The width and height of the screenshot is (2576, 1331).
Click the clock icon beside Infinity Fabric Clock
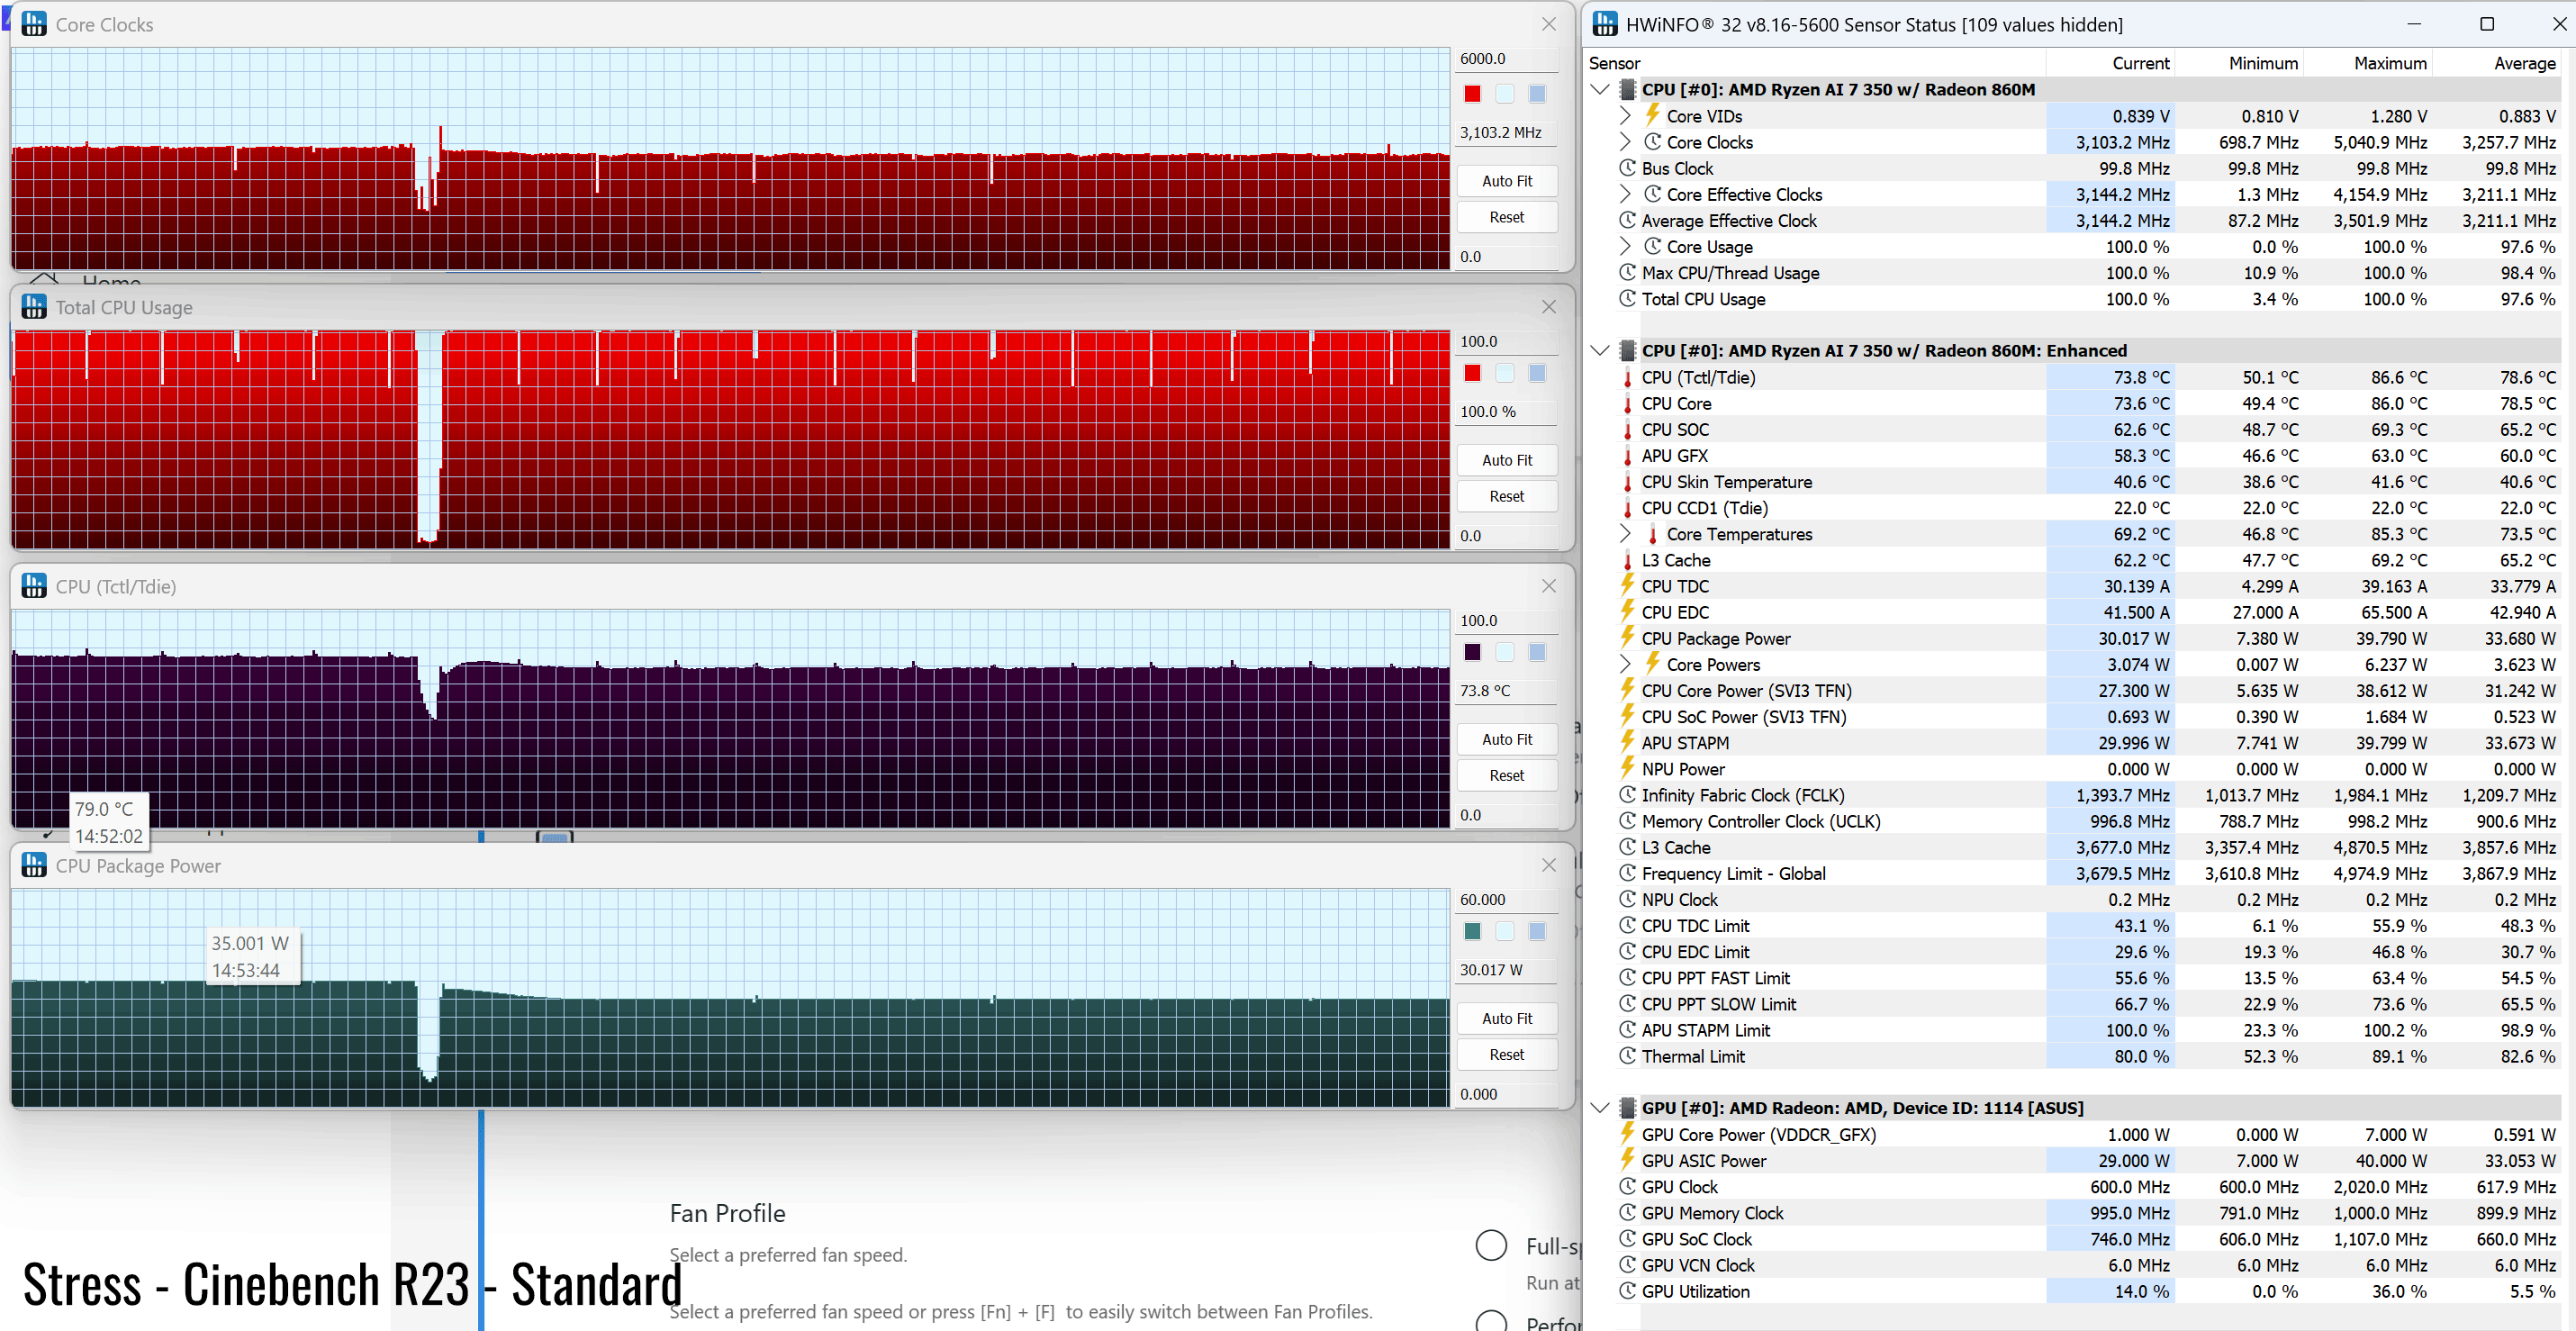pyautogui.click(x=1628, y=795)
